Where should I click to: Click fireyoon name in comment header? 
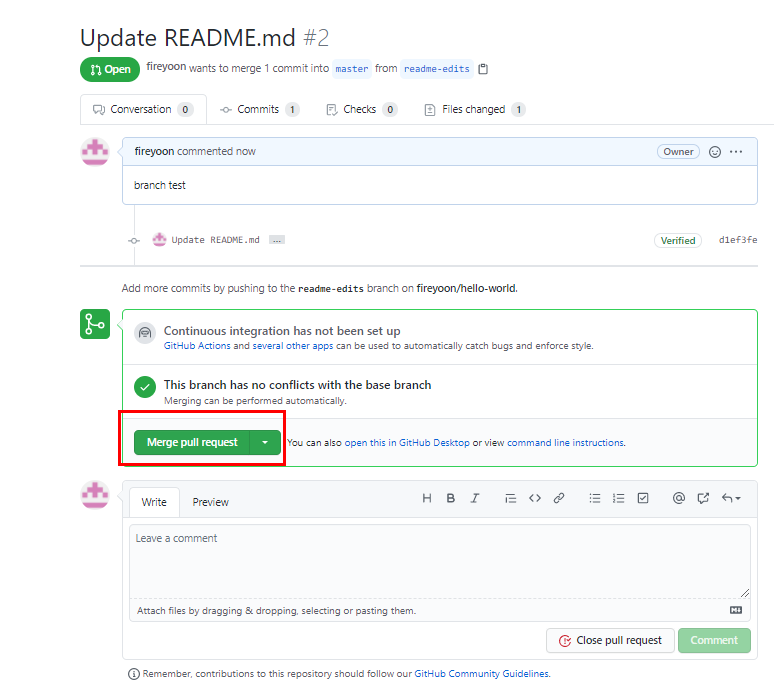tap(154, 151)
